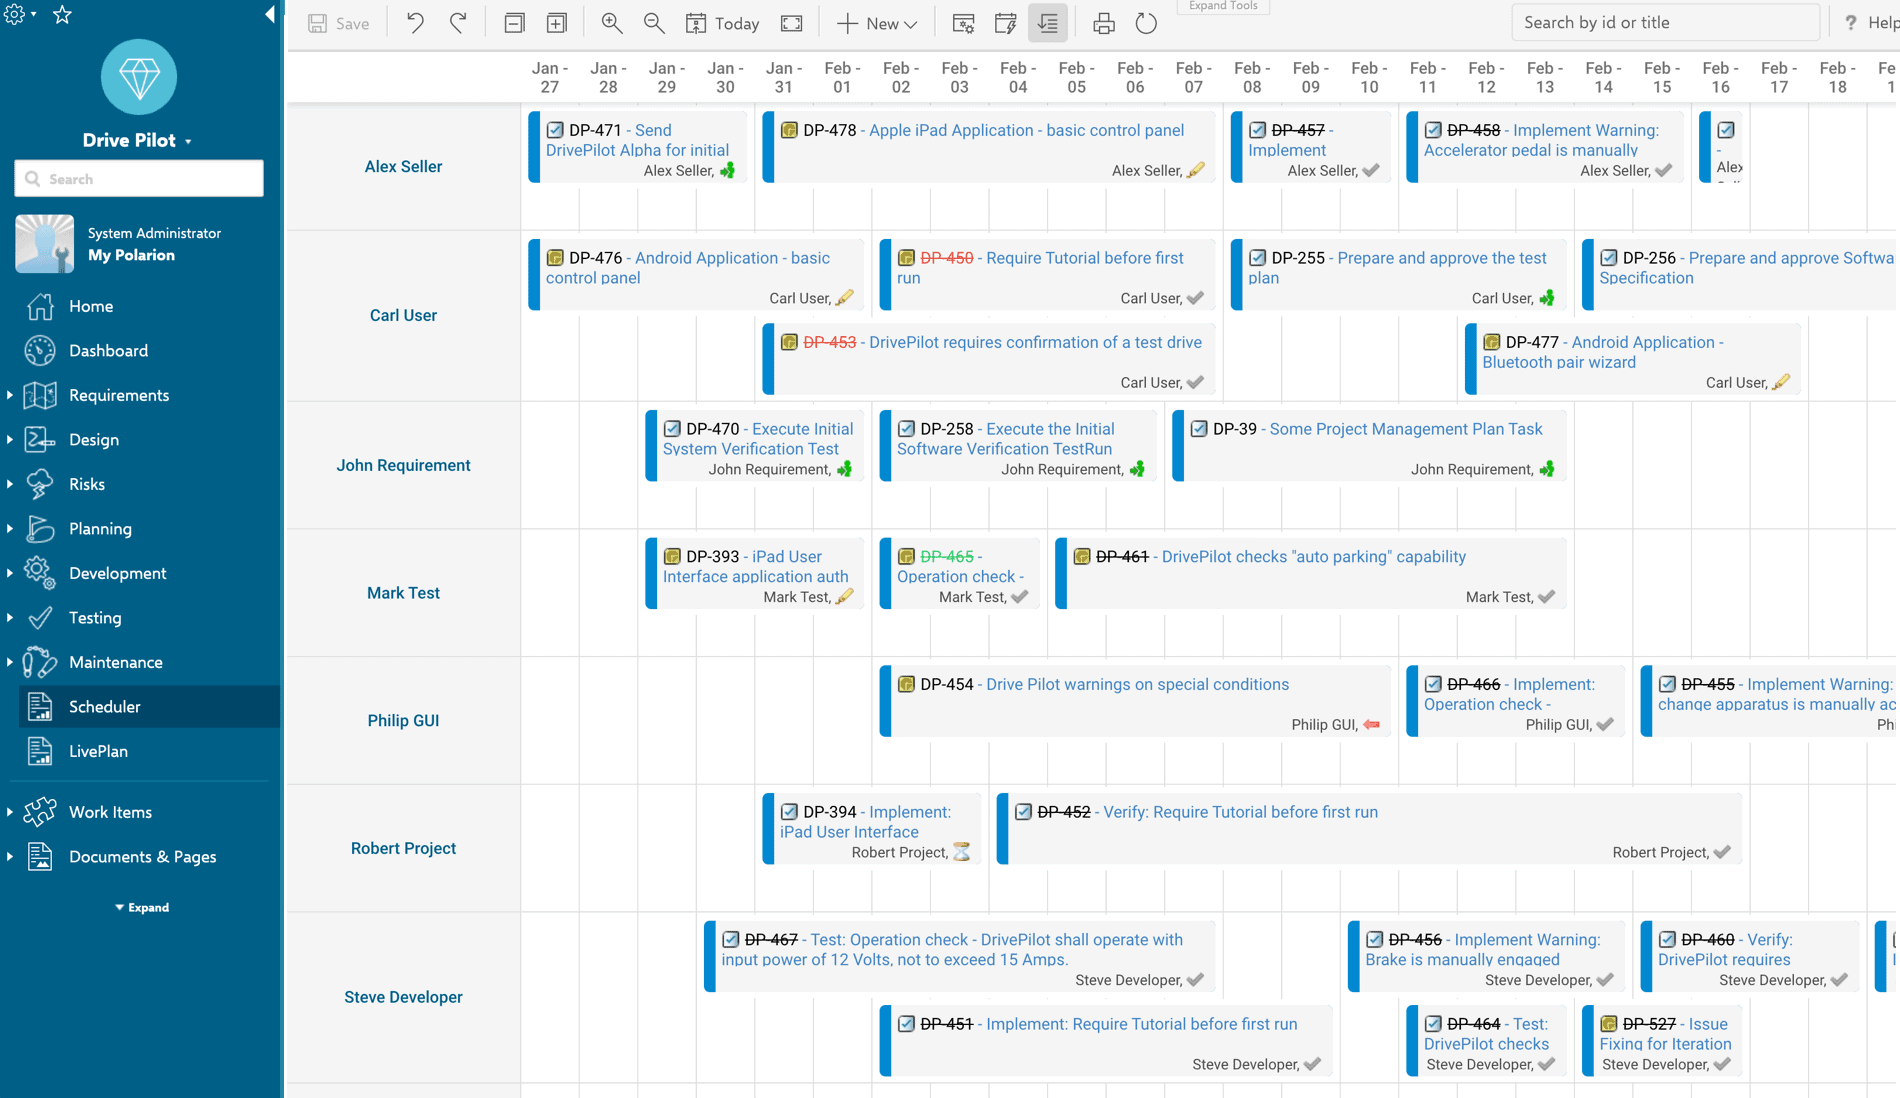Collapse the sidebar with the arrow
Viewport: 1900px width, 1098px height.
click(269, 14)
